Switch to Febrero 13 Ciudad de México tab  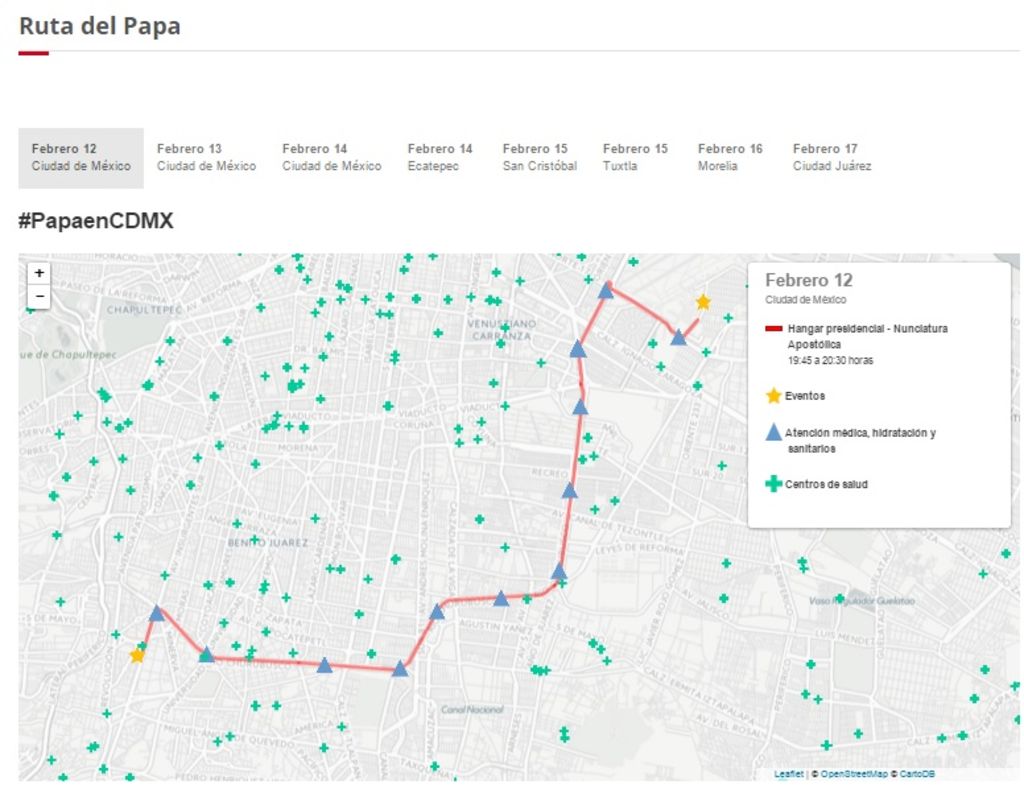coord(206,158)
